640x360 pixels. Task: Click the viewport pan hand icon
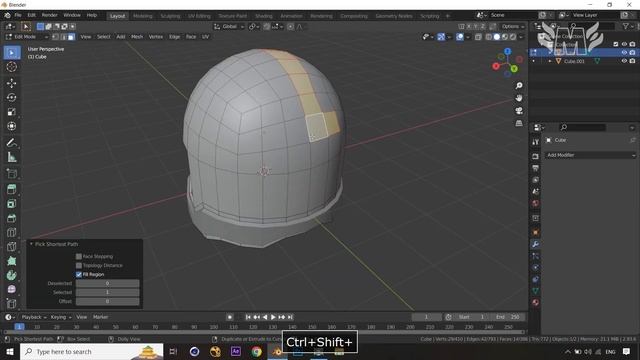point(519,98)
